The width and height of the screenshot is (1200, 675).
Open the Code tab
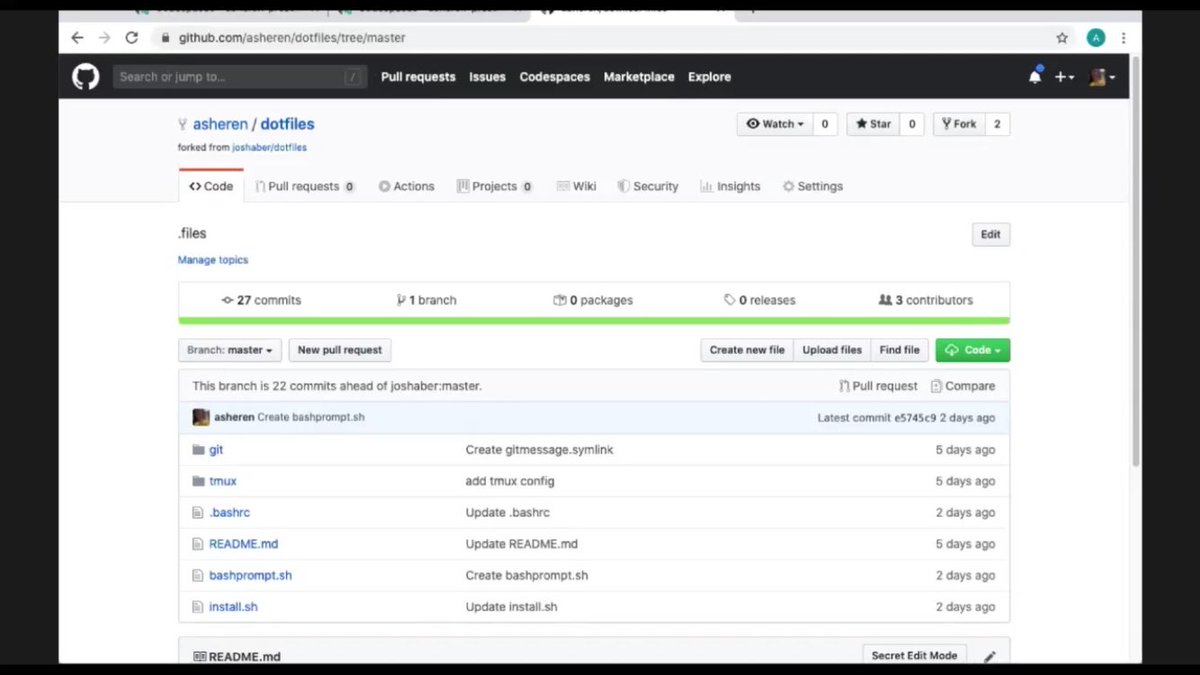pos(211,186)
